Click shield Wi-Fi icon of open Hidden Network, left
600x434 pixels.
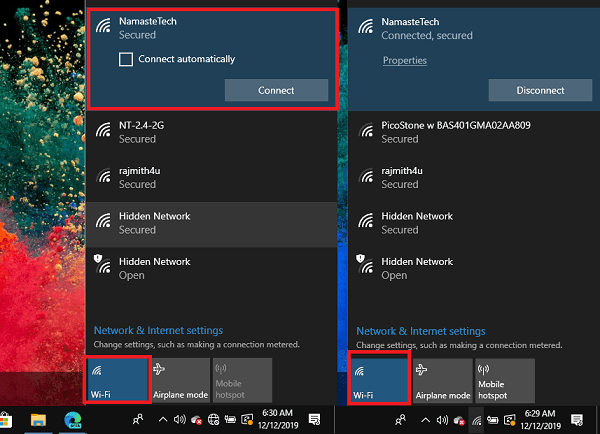(x=103, y=264)
